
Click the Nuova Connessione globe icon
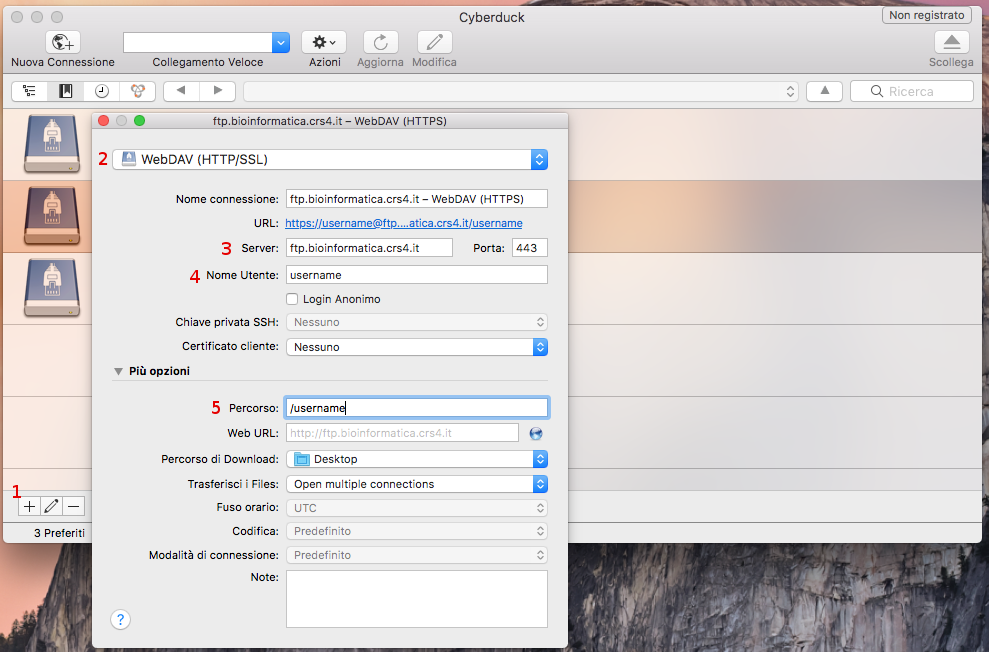click(63, 42)
